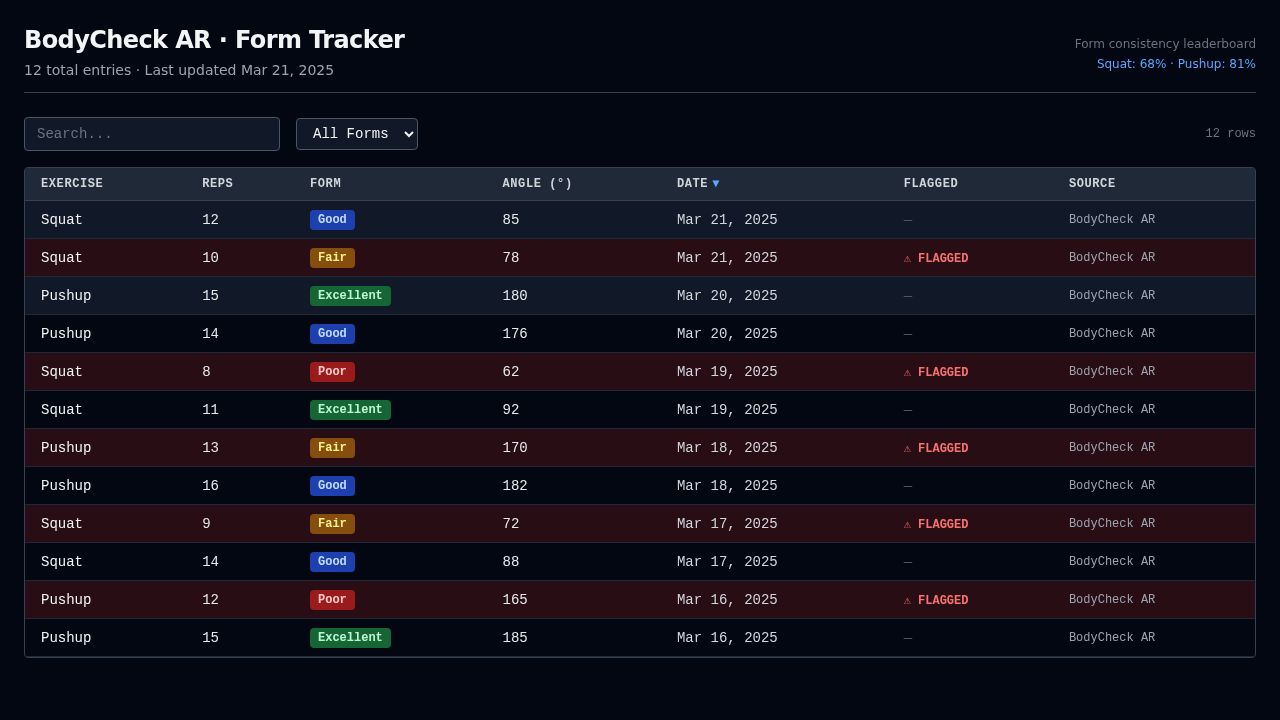This screenshot has height=720, width=1280.
Task: Click Good badge on Pushup 16-rep row
Action: [x=332, y=486]
